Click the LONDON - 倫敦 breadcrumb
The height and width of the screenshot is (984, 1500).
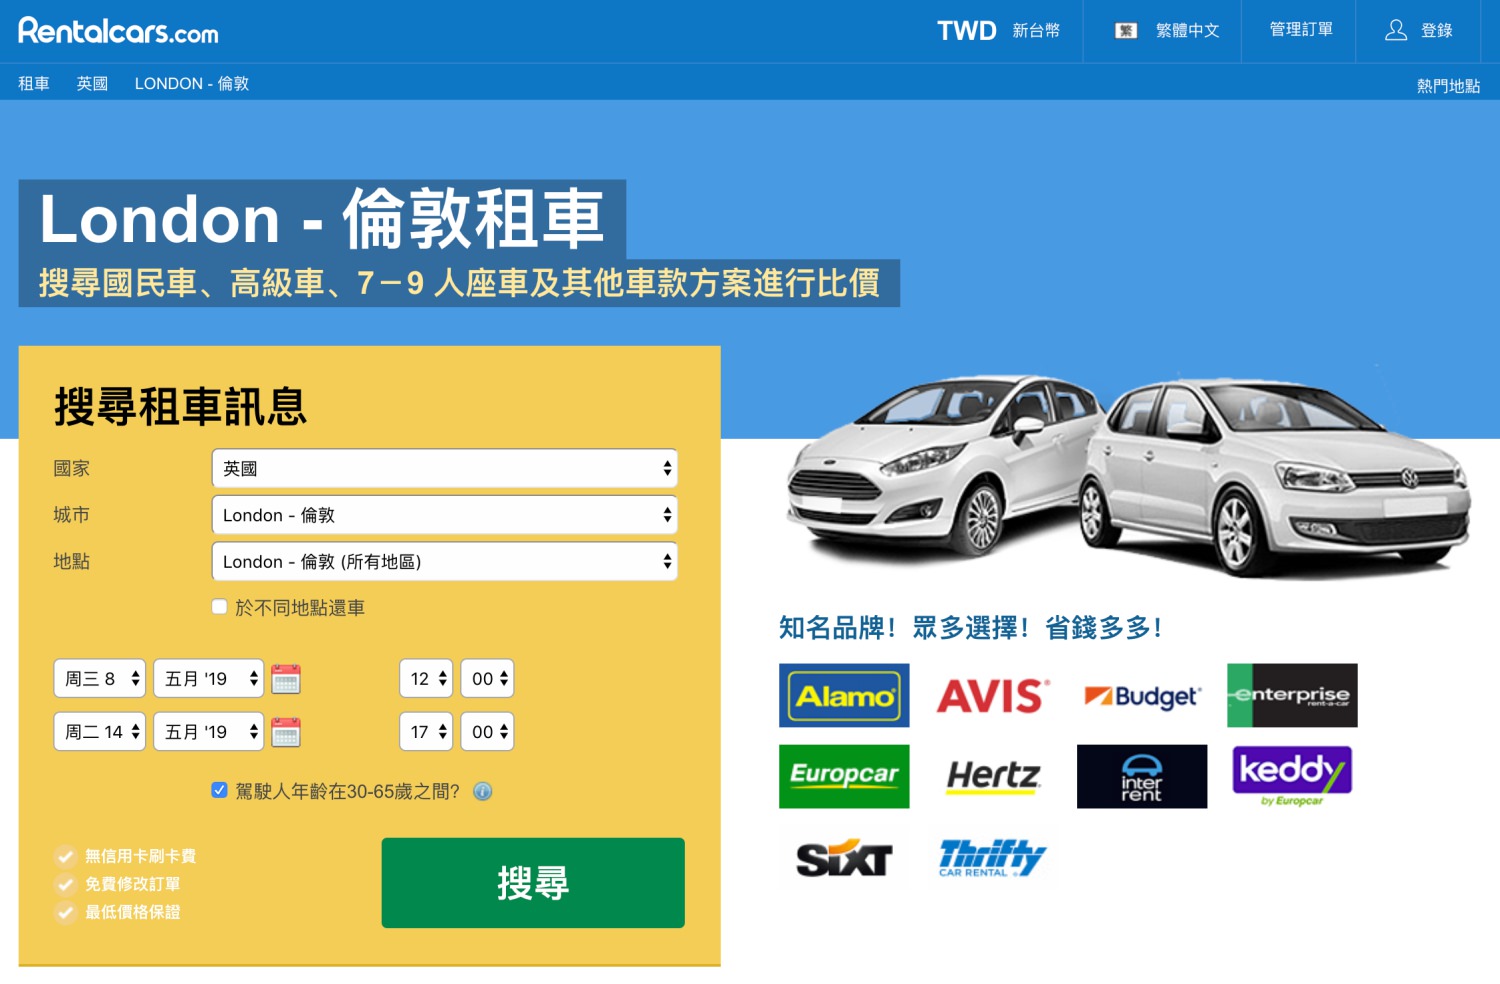192,84
